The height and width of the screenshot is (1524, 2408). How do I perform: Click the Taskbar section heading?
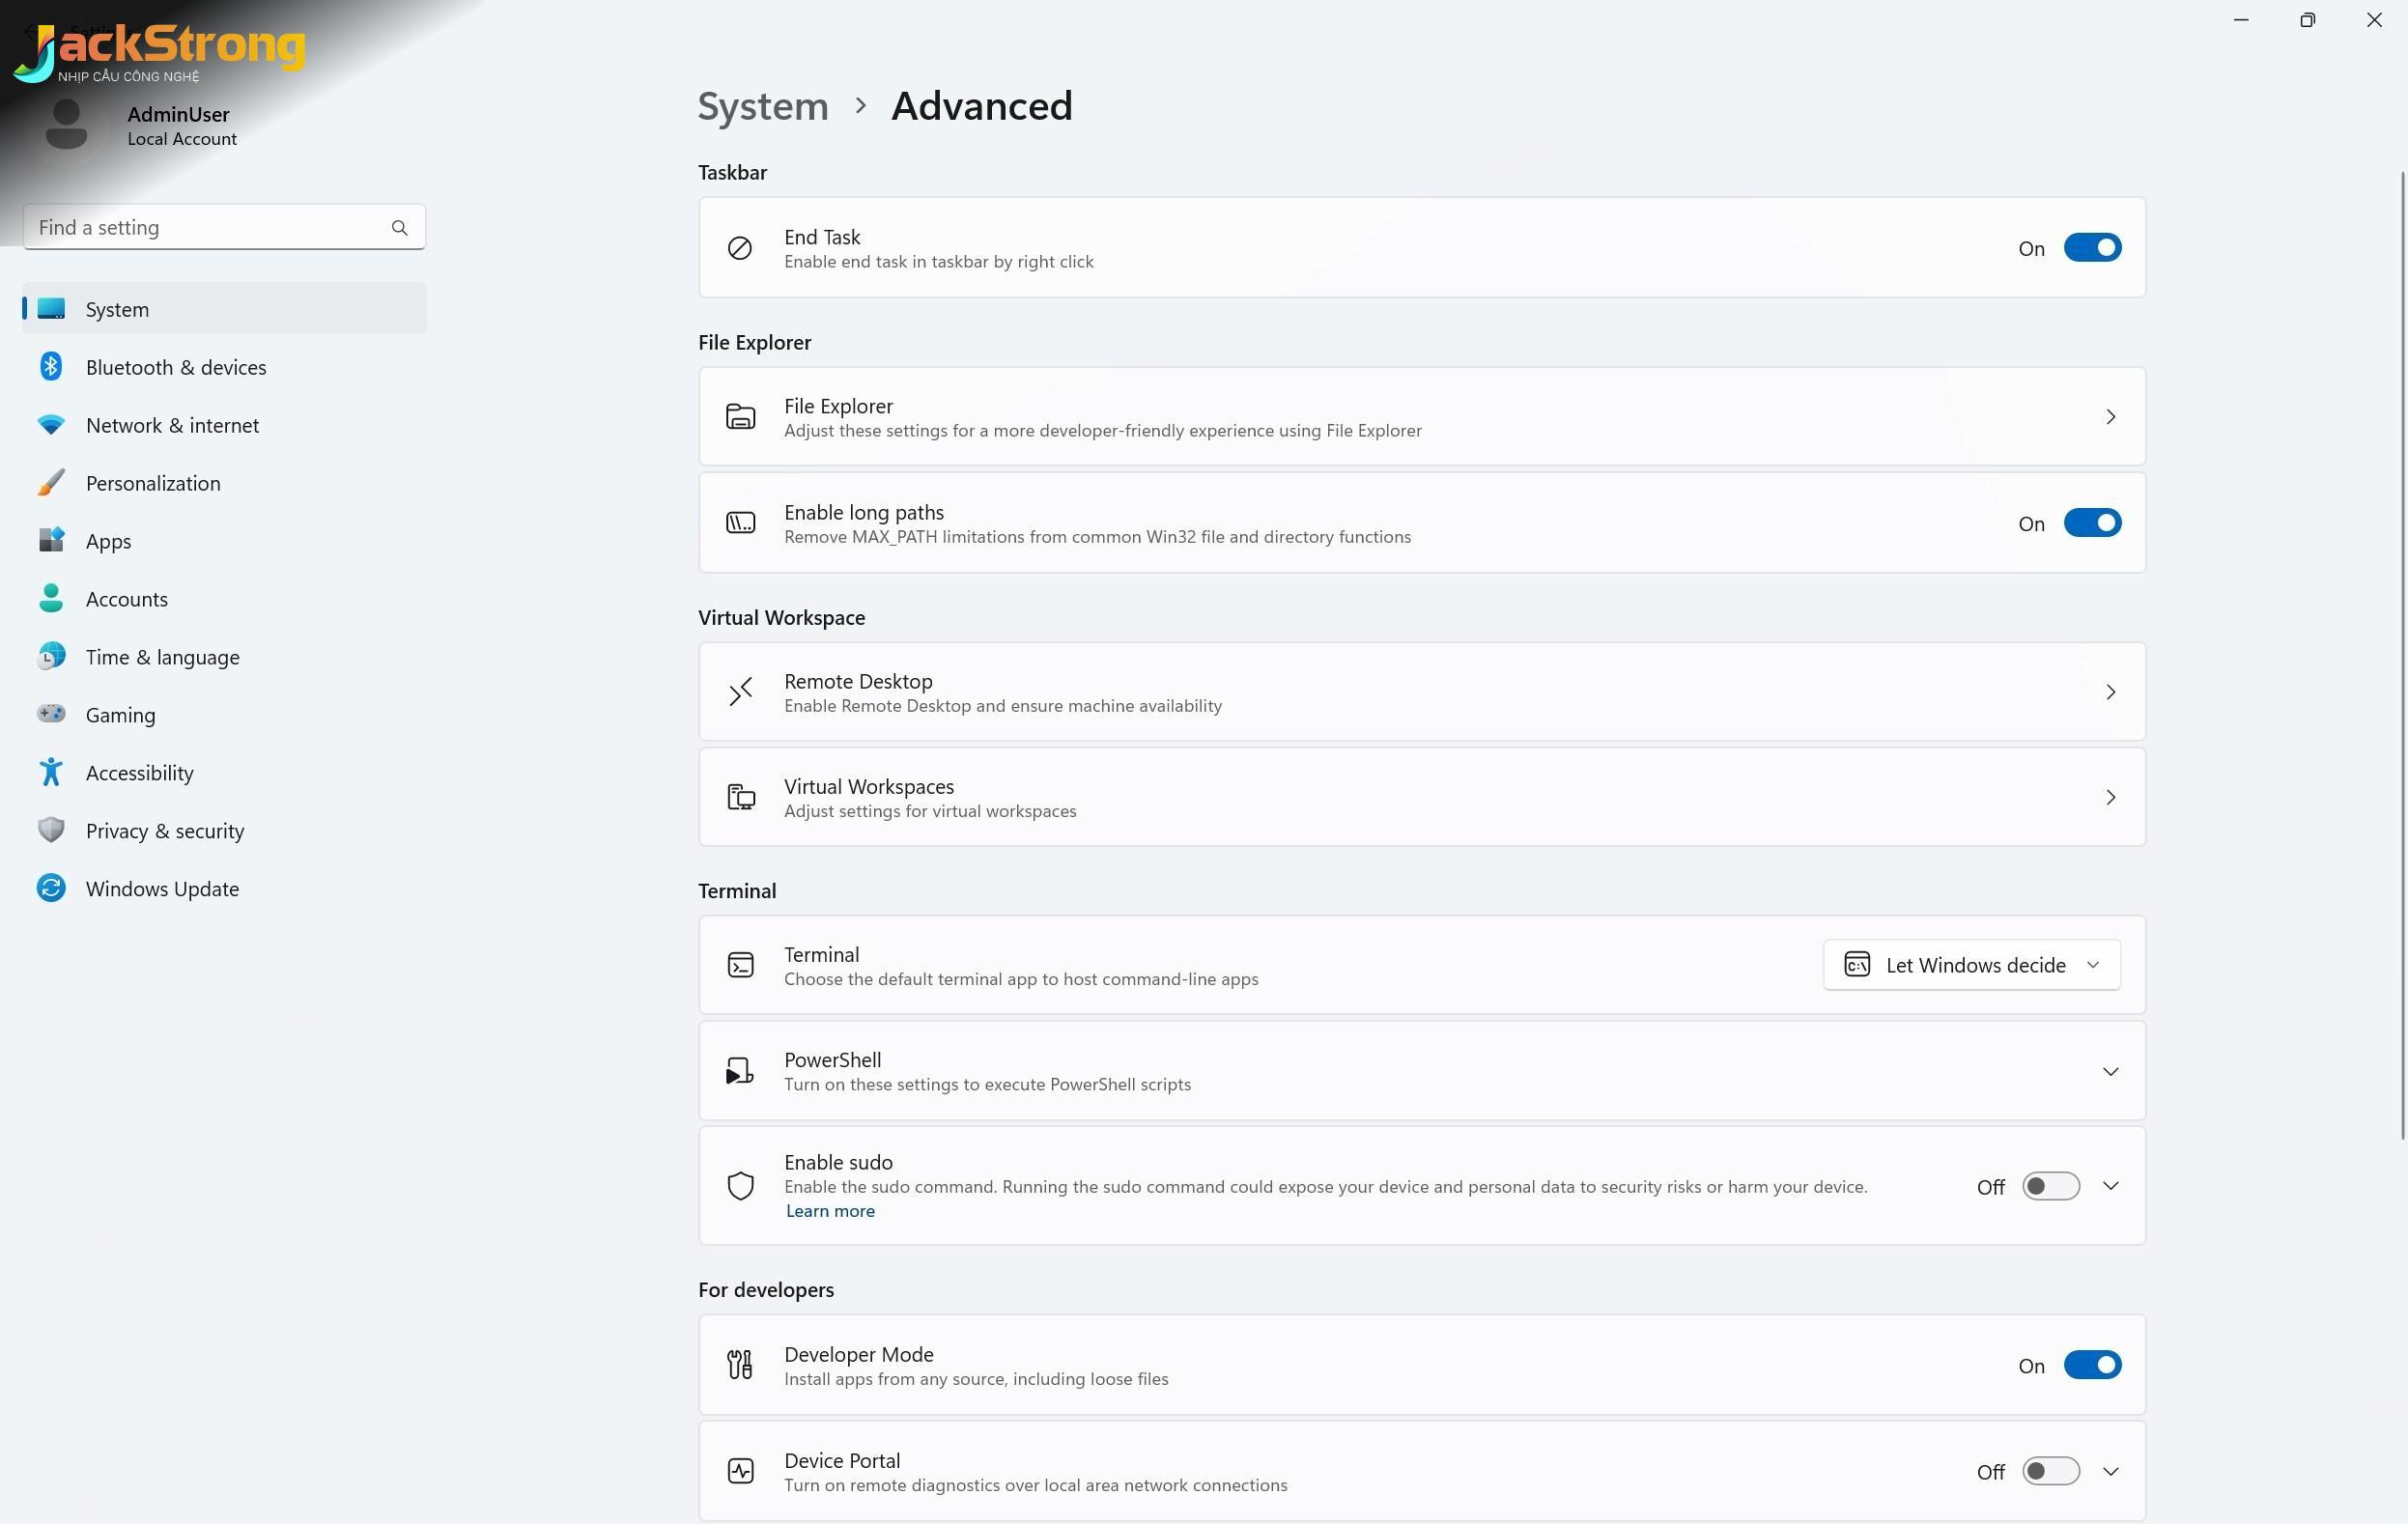click(733, 172)
